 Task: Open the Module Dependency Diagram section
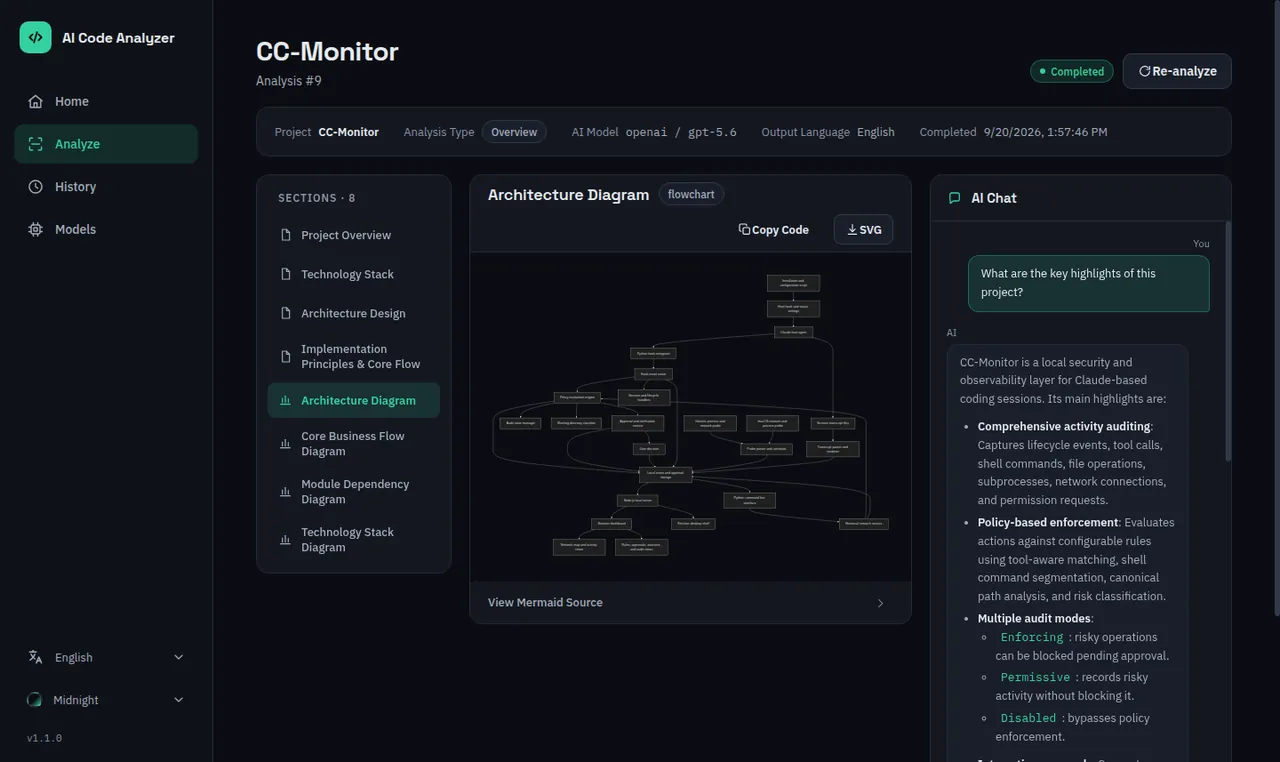pyautogui.click(x=354, y=492)
